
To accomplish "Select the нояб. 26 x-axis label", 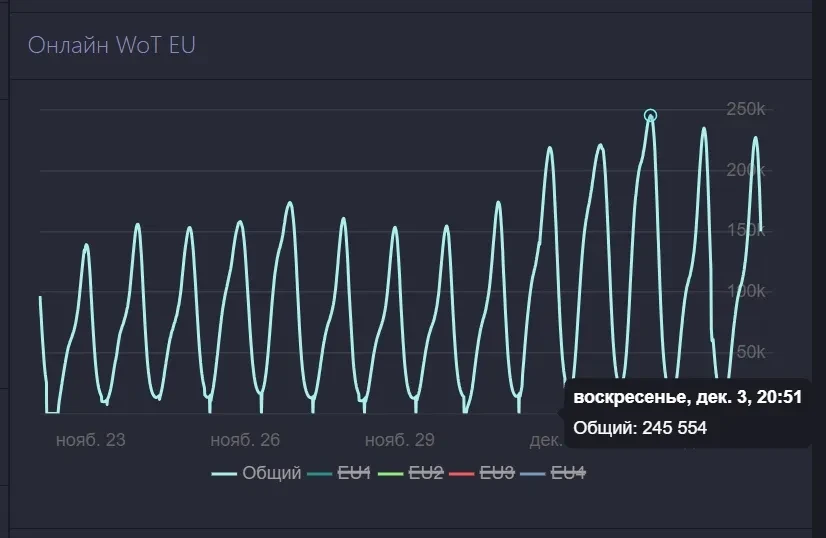I will coord(245,439).
